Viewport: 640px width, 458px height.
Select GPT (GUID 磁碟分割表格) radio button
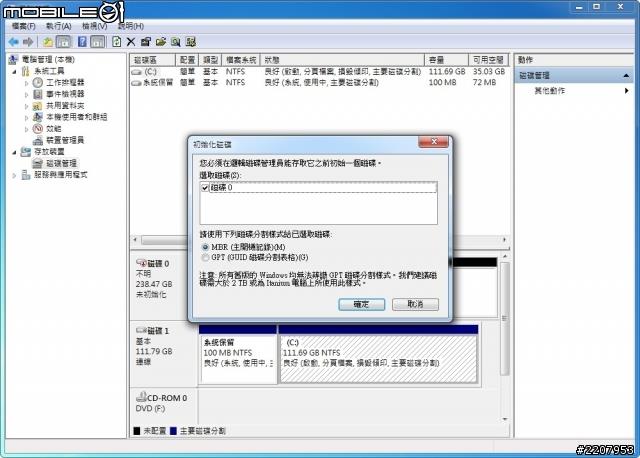(x=205, y=258)
